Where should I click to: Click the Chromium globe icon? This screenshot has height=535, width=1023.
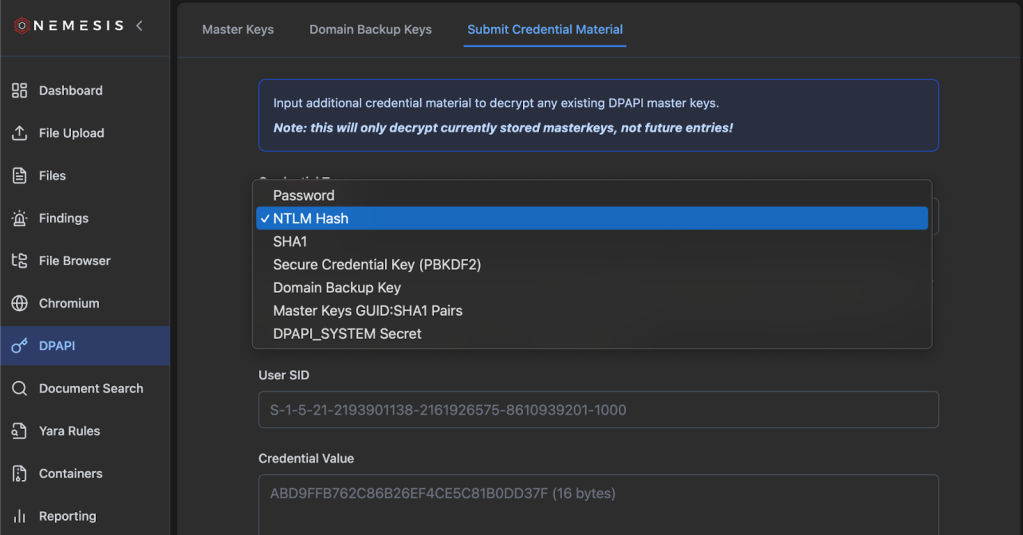point(19,303)
